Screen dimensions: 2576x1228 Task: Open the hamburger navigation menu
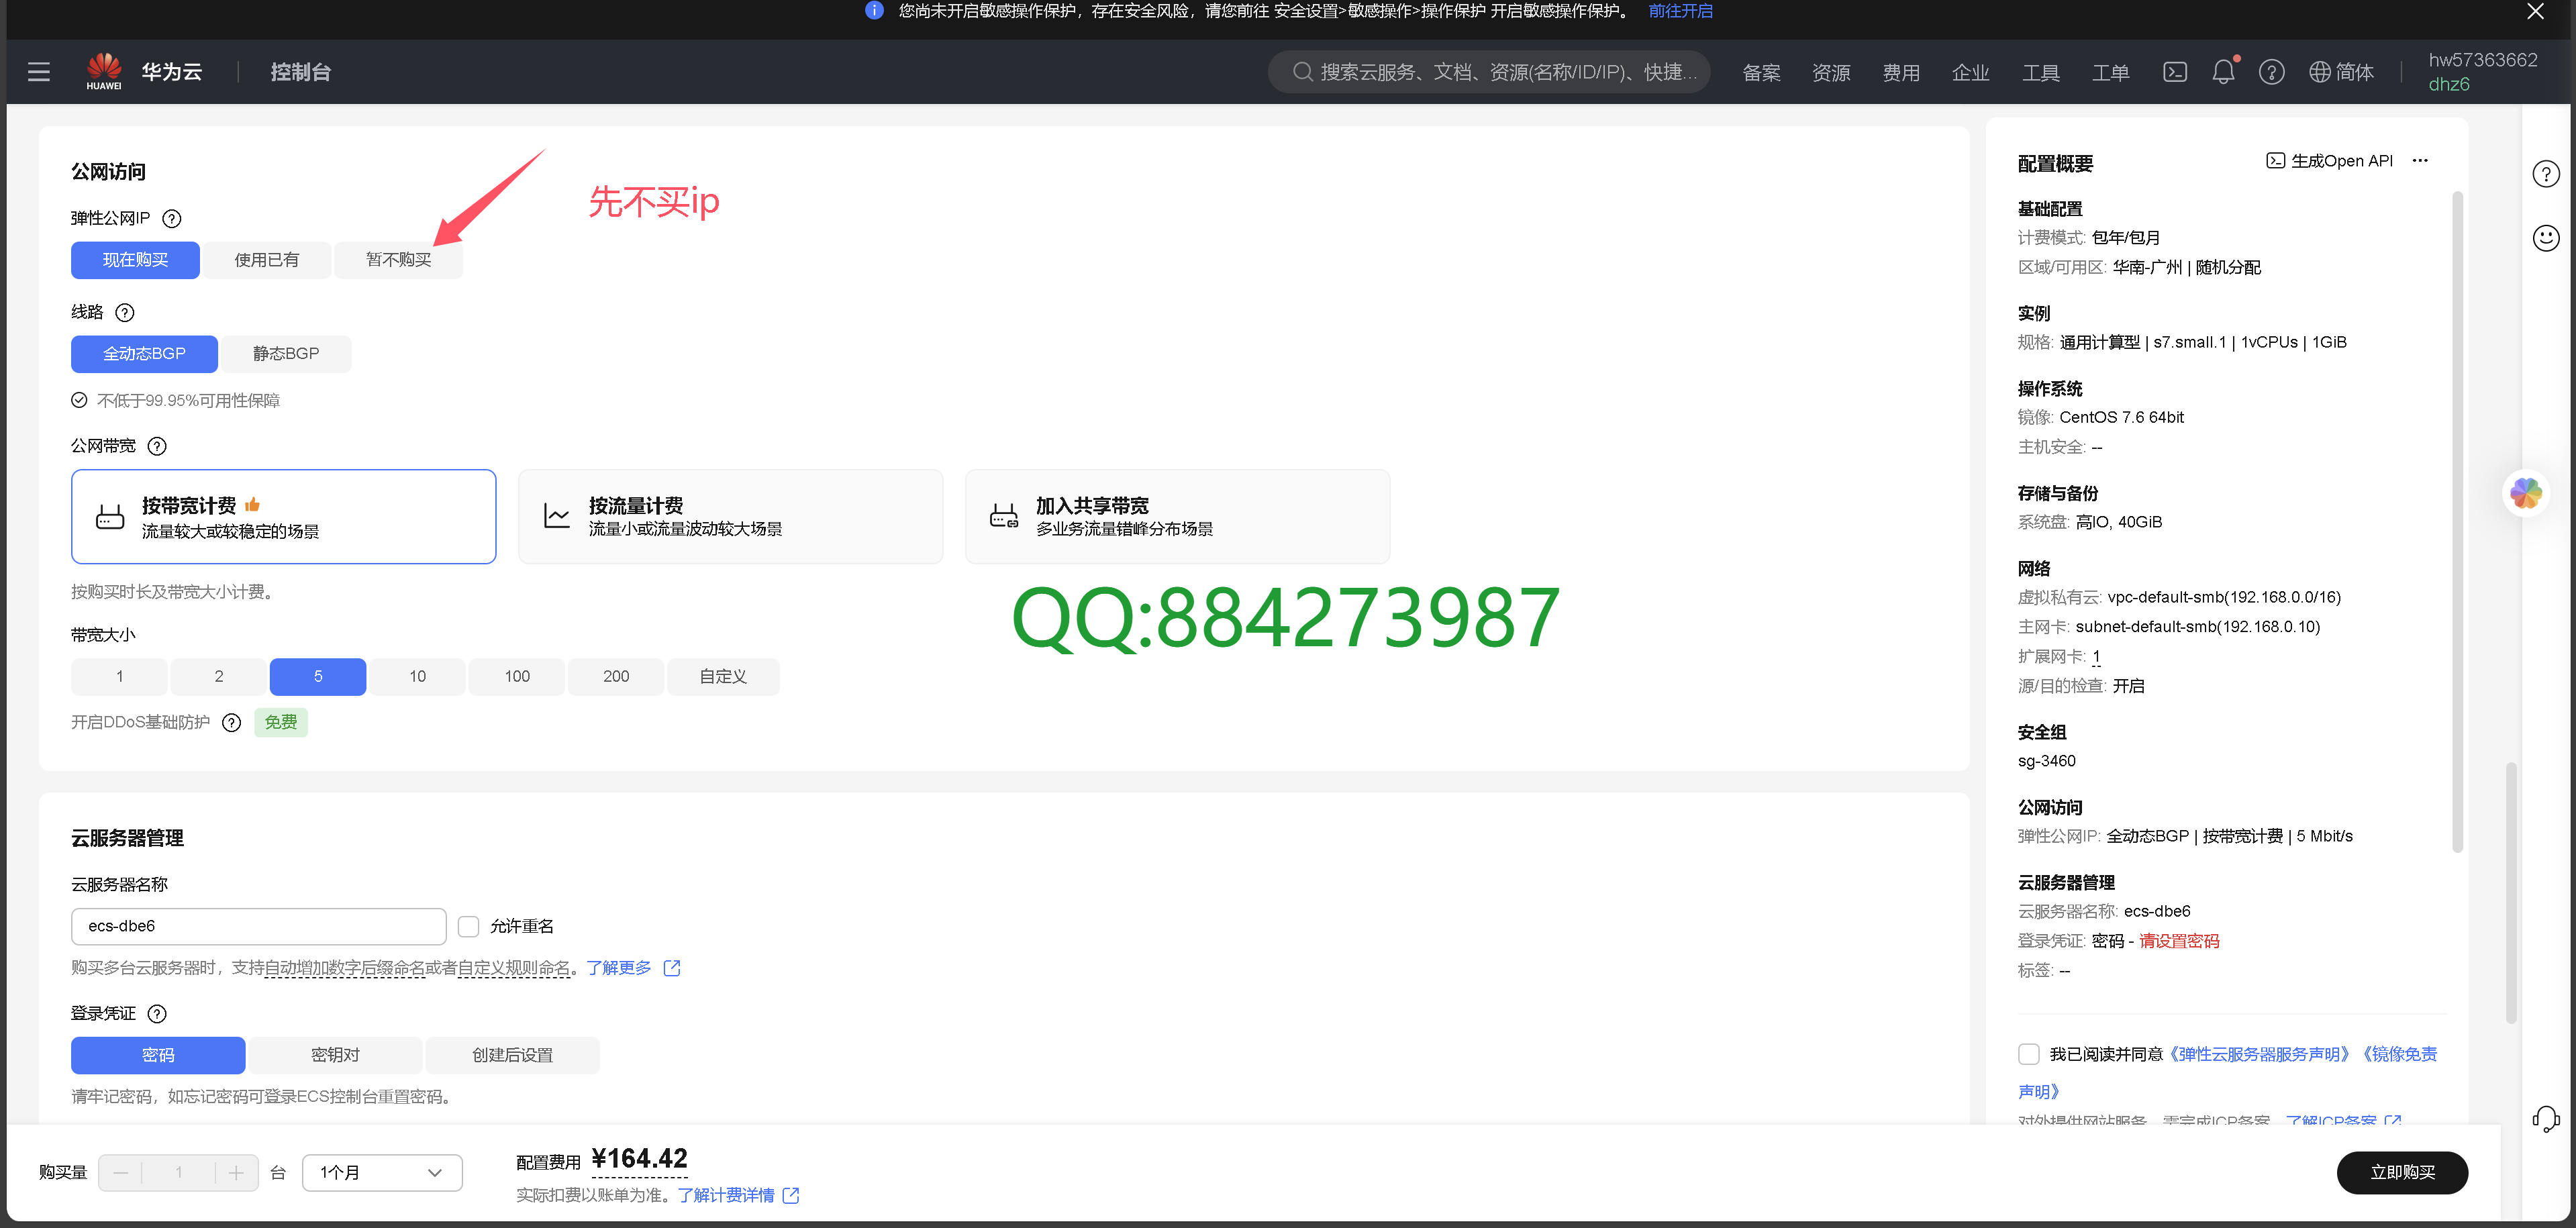pos(39,72)
